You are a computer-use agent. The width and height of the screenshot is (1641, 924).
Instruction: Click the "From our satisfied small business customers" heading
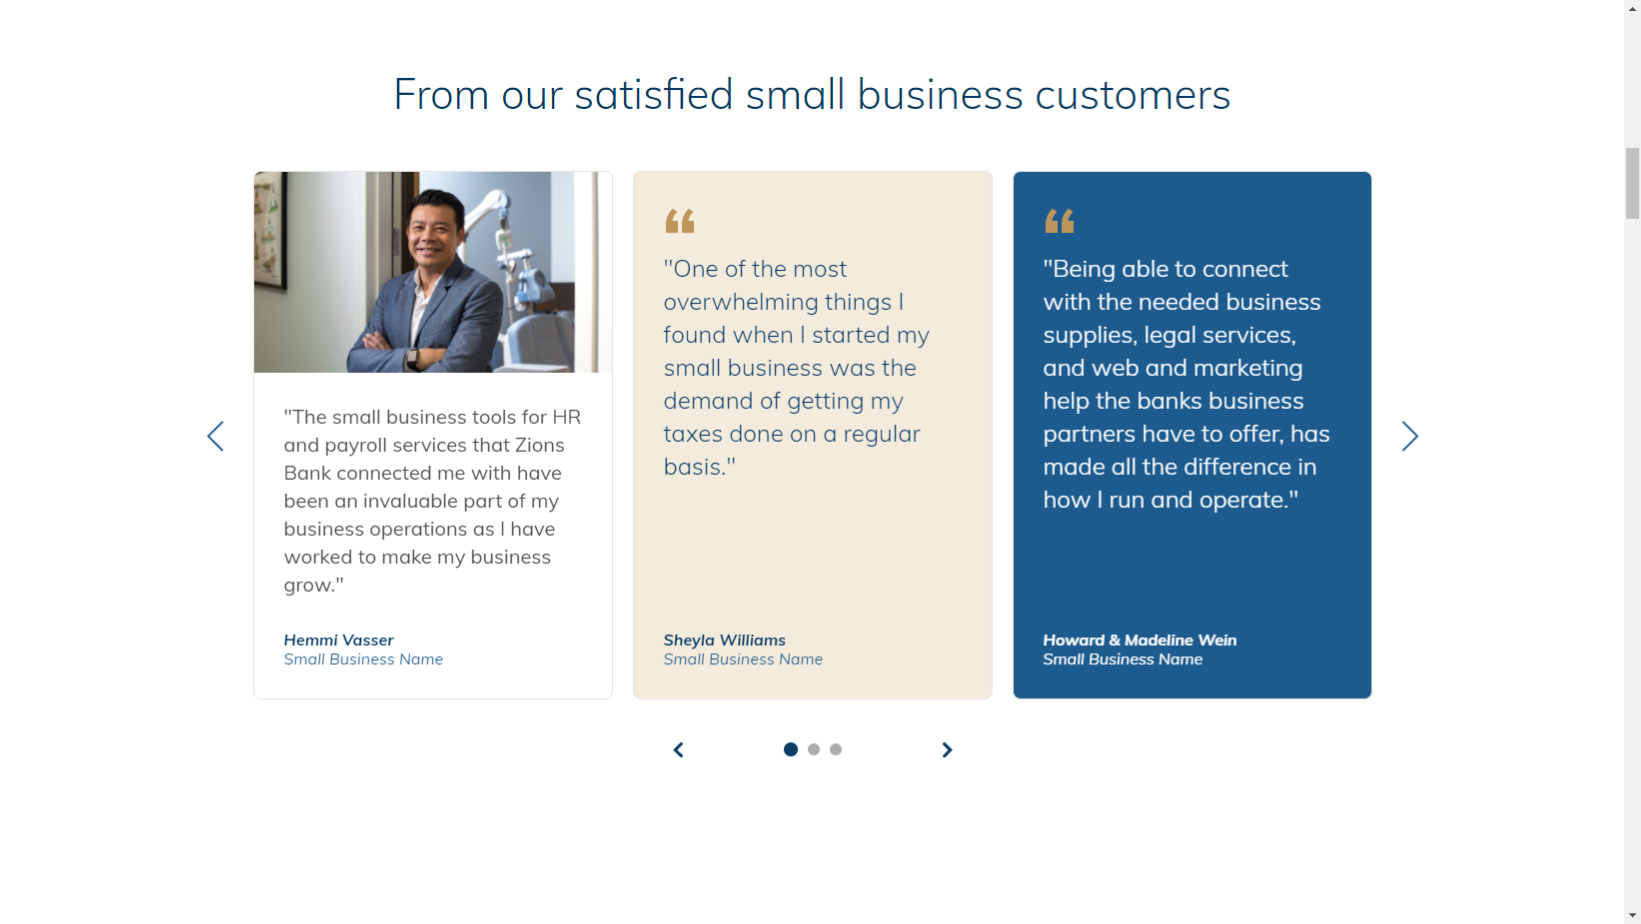pos(811,95)
